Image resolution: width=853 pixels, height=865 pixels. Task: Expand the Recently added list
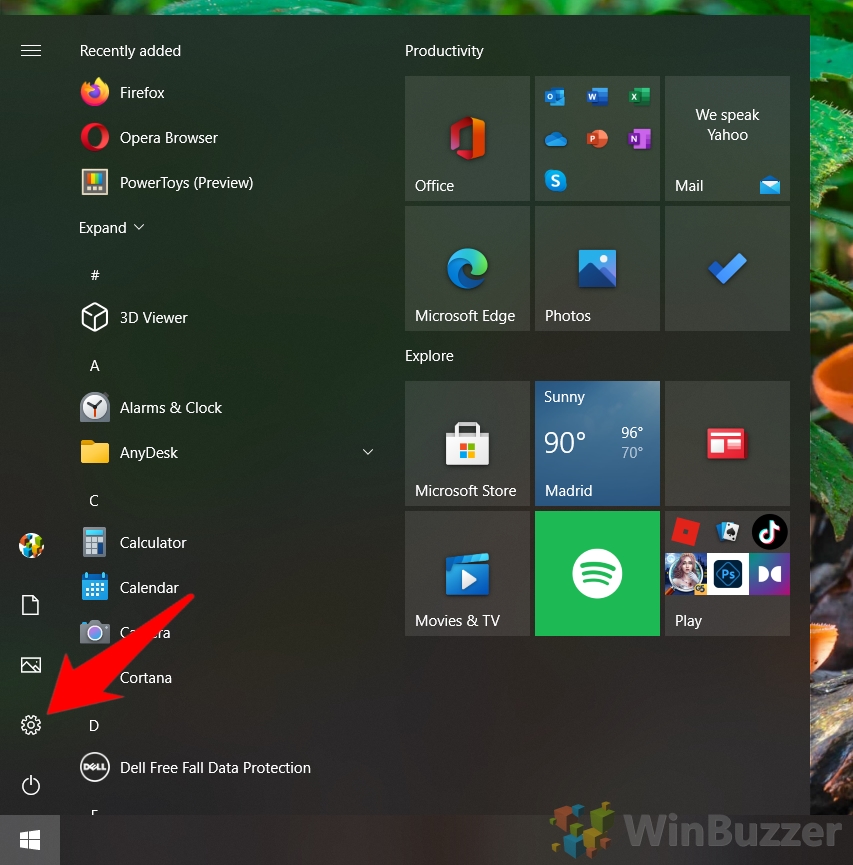(111, 227)
